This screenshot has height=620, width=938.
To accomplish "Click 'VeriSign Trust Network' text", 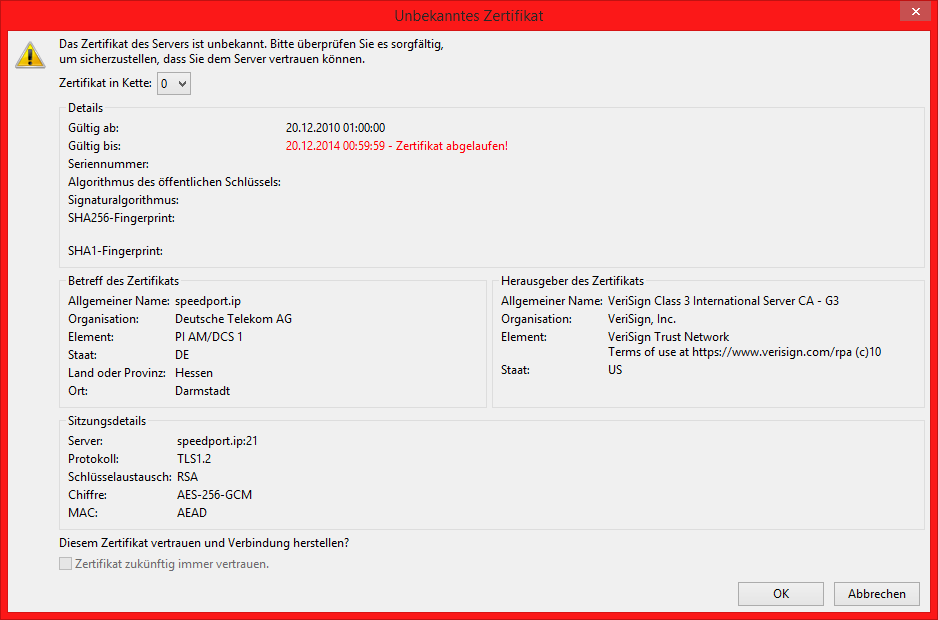I will pyautogui.click(x=668, y=337).
